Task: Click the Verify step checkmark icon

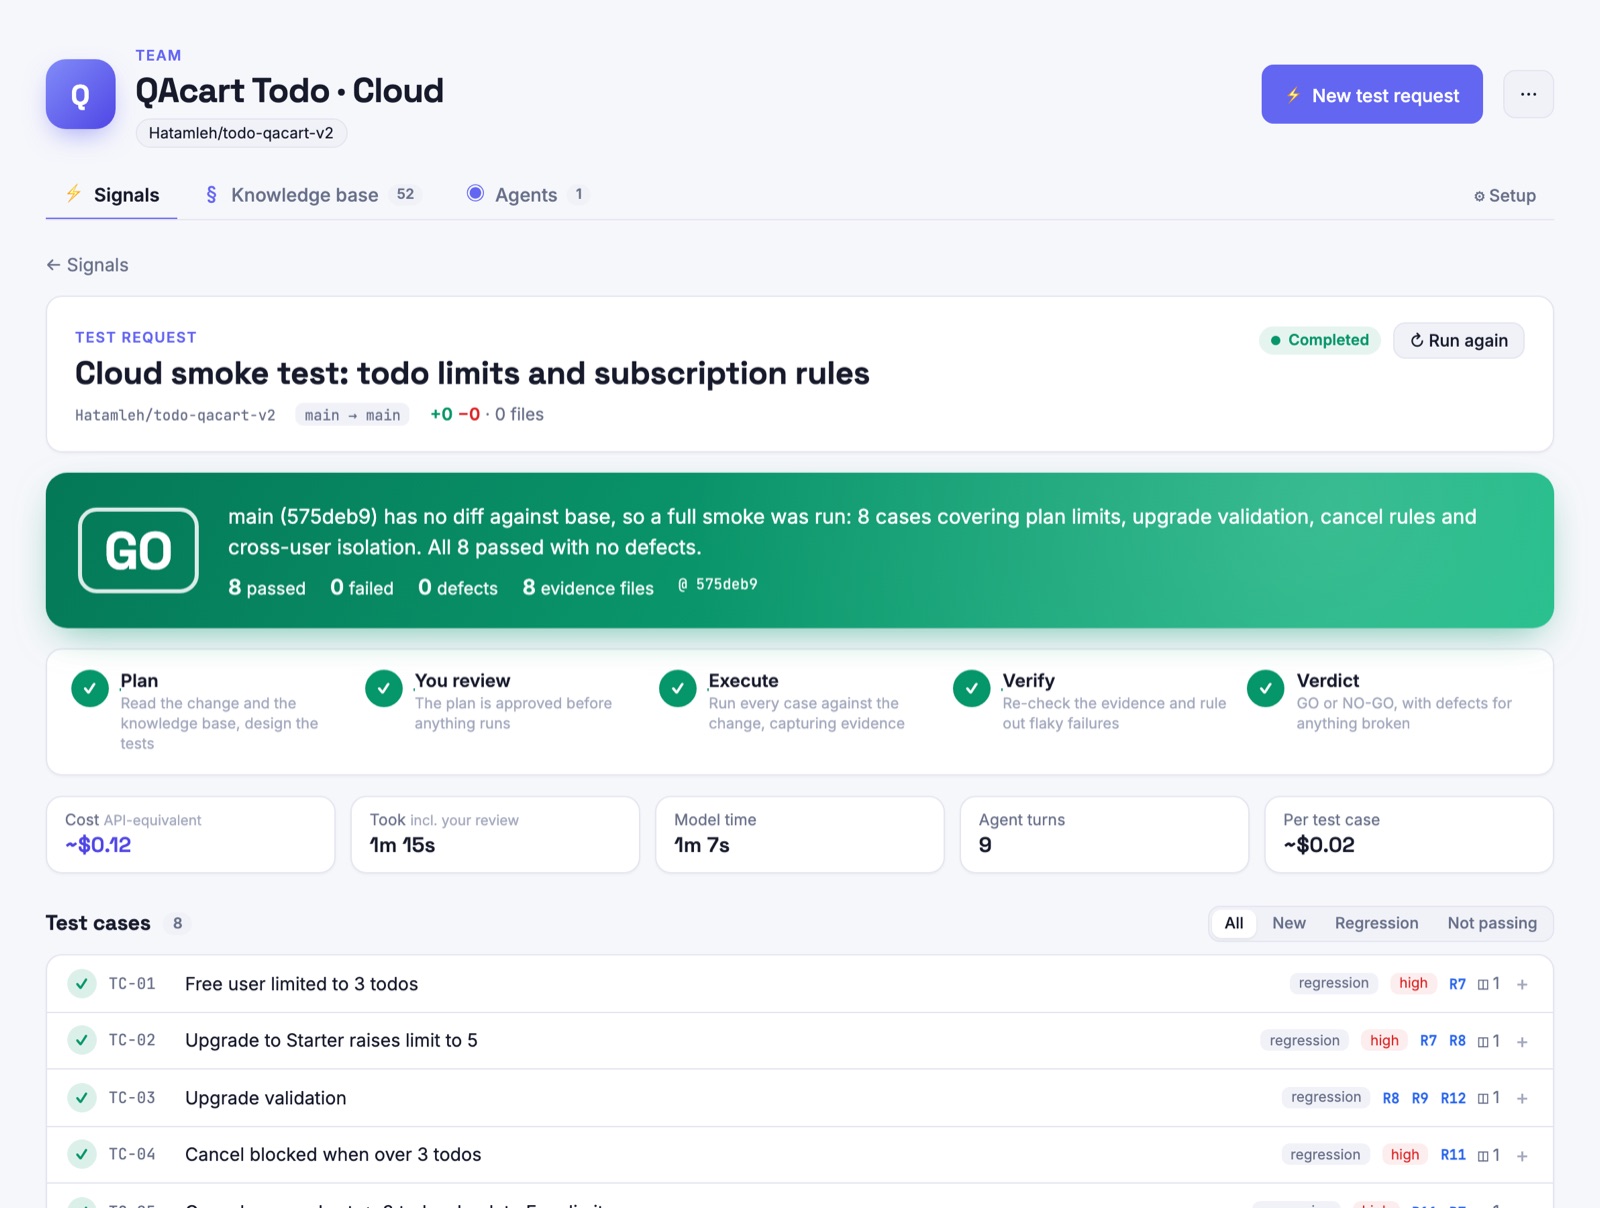Action: (972, 688)
